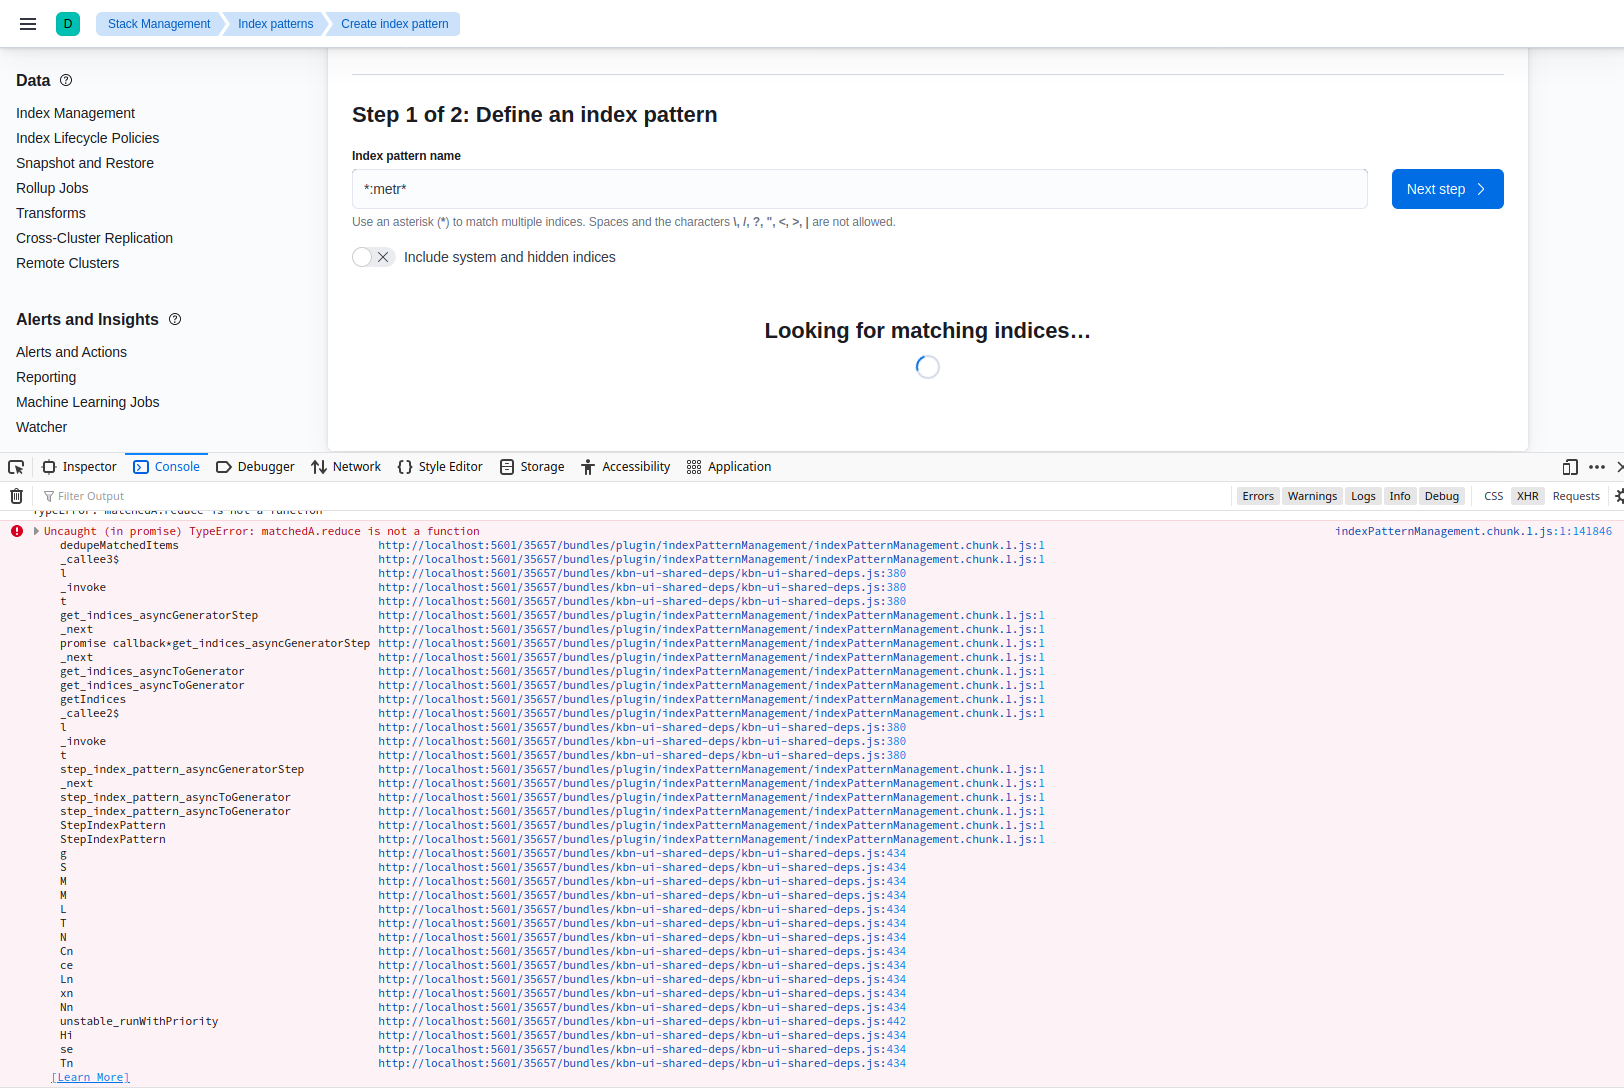Click the Next step button
Screen dimensions: 1624x1092
pyautogui.click(x=1447, y=189)
